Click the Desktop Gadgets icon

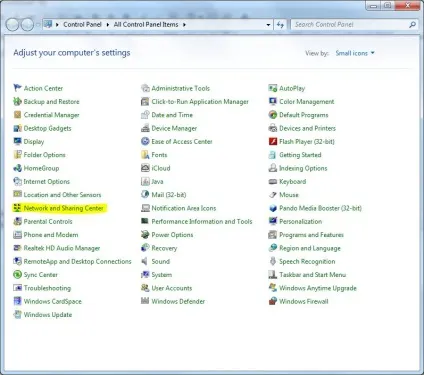[17, 128]
